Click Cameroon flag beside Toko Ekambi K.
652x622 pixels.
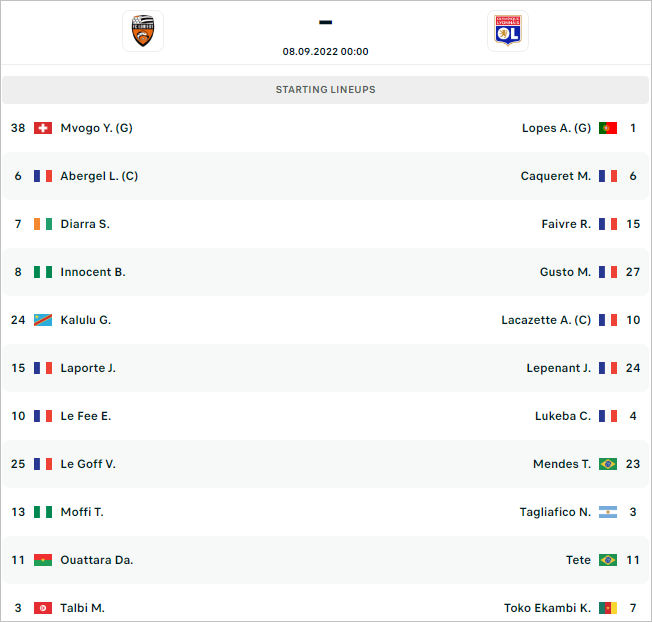[x=608, y=608]
